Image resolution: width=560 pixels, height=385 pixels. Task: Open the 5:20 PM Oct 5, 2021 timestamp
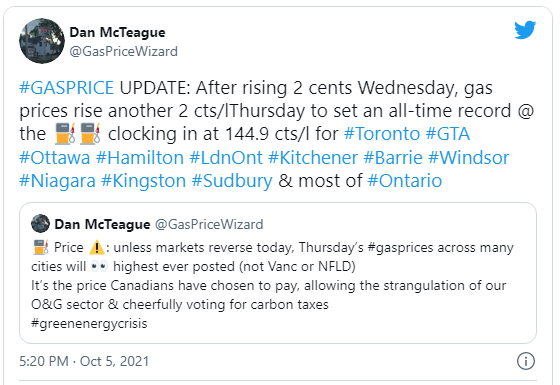point(84,361)
